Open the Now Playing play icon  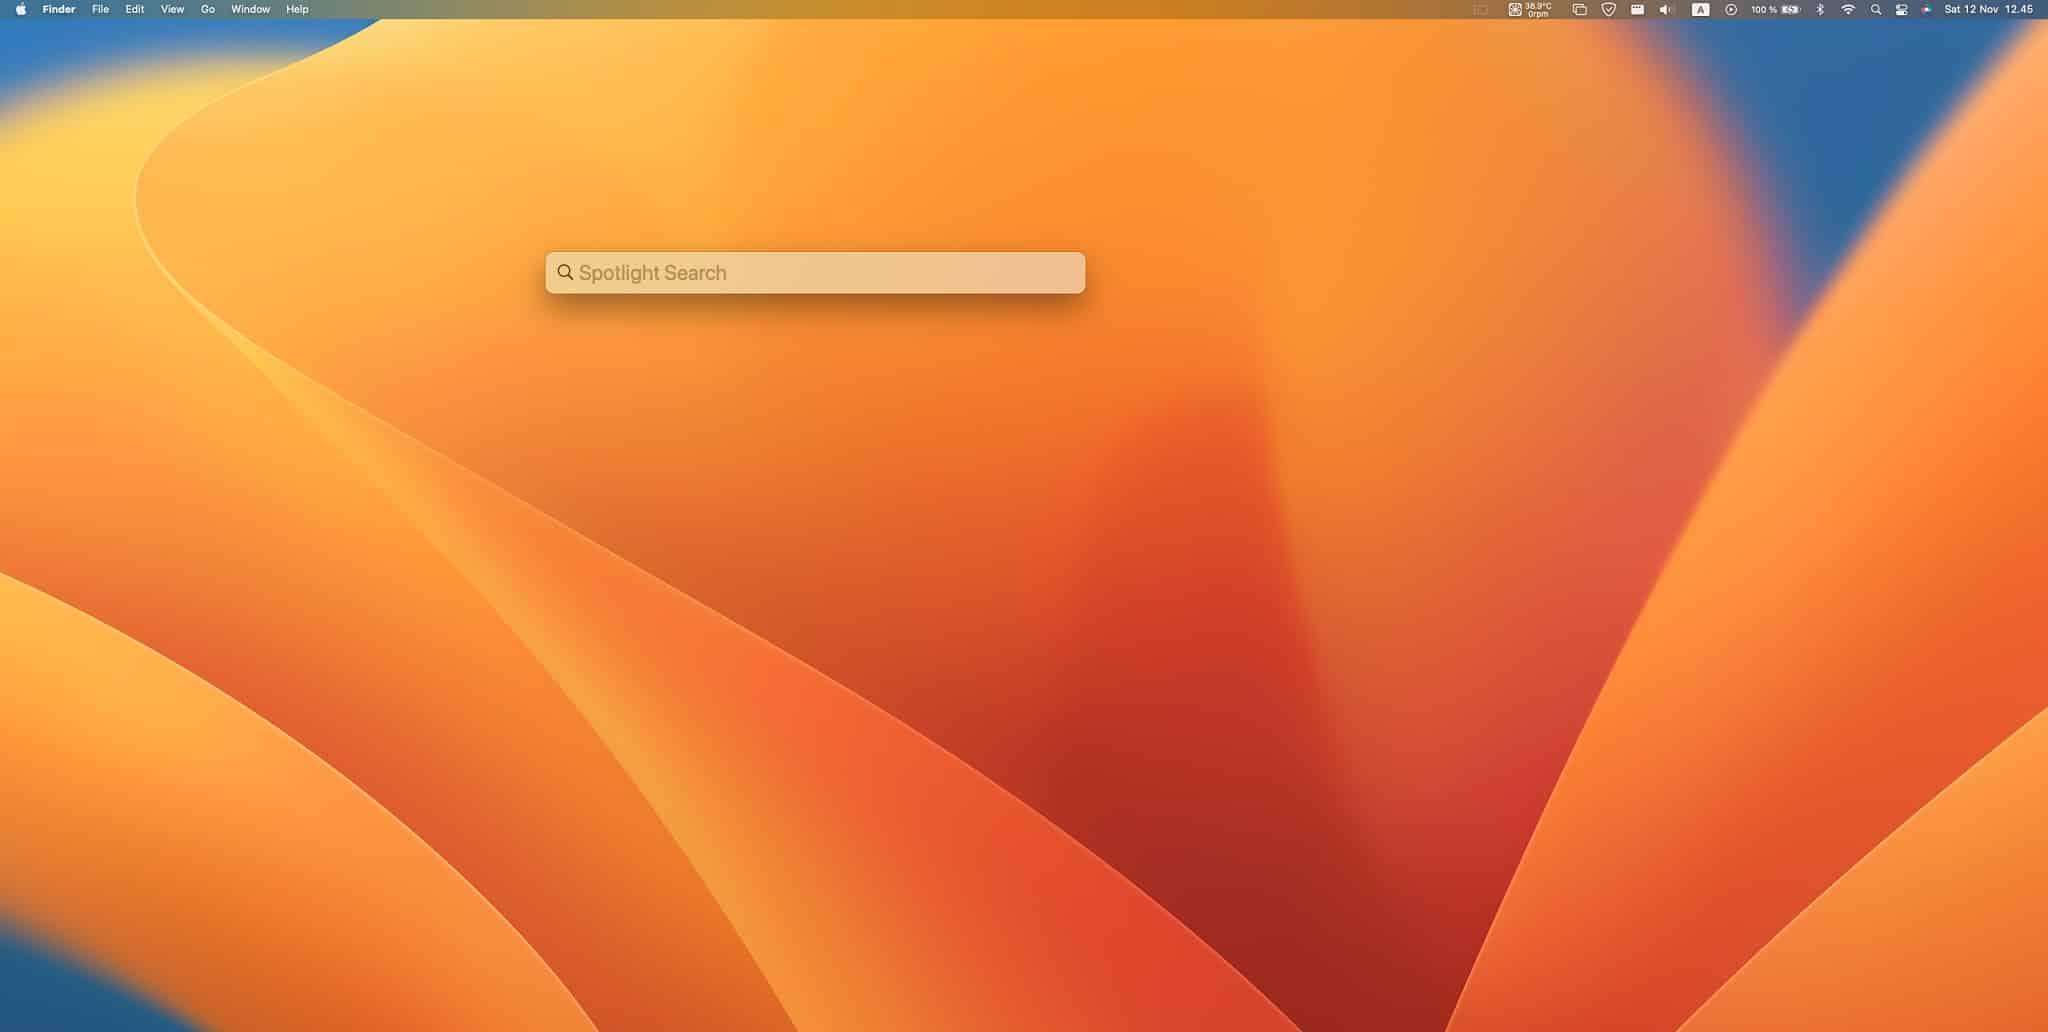click(x=1731, y=9)
